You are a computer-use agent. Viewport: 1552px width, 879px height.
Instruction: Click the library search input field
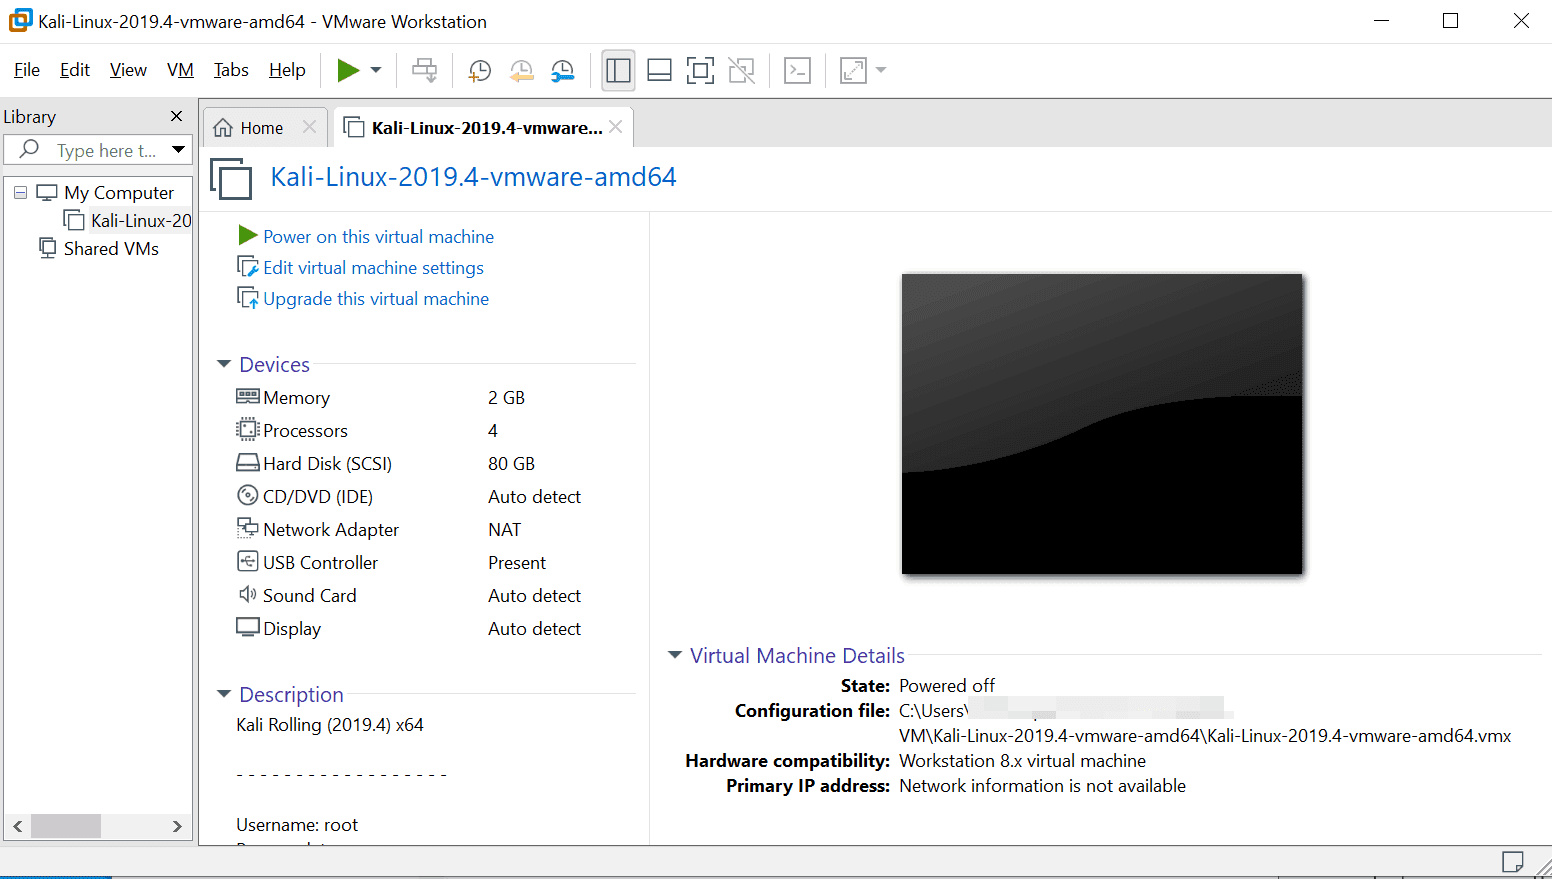click(x=96, y=150)
